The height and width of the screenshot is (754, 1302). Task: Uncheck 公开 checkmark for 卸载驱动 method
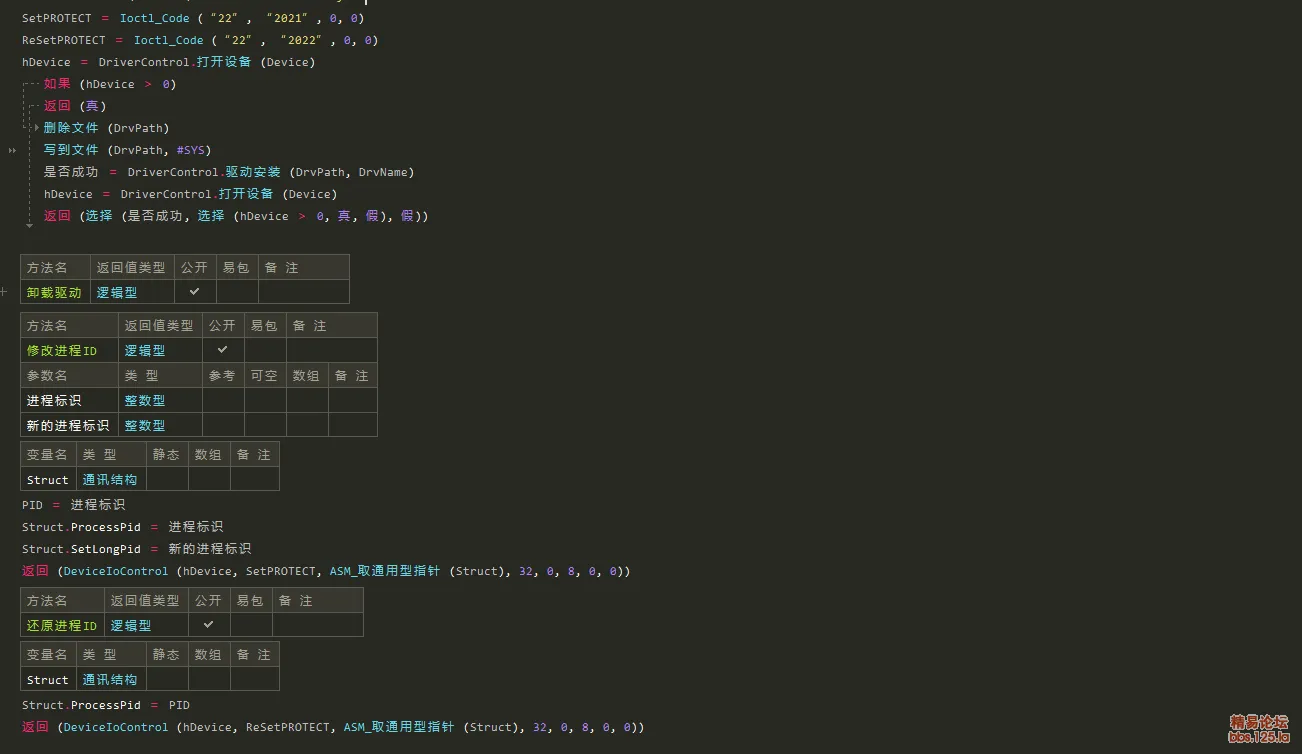(x=195, y=292)
